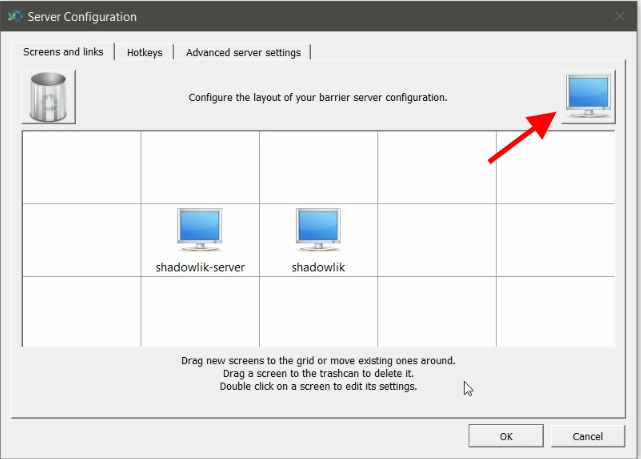The height and width of the screenshot is (459, 641).
Task: Select the shadowlik screen icon
Action: [318, 230]
